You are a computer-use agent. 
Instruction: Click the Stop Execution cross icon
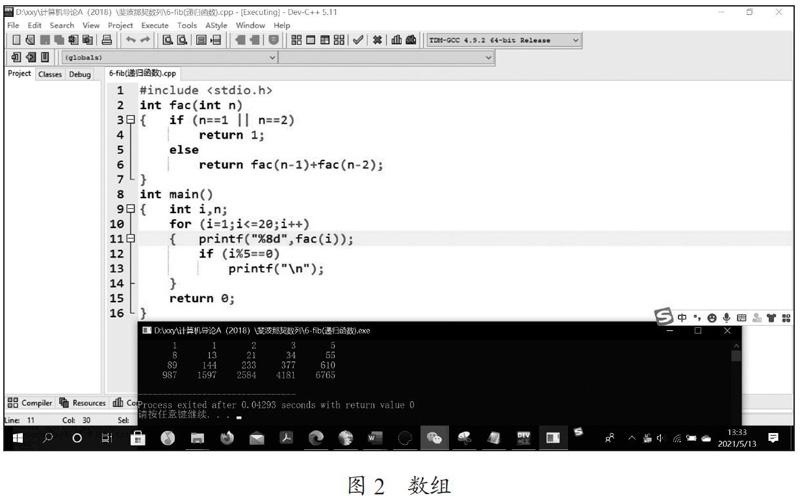click(x=378, y=40)
